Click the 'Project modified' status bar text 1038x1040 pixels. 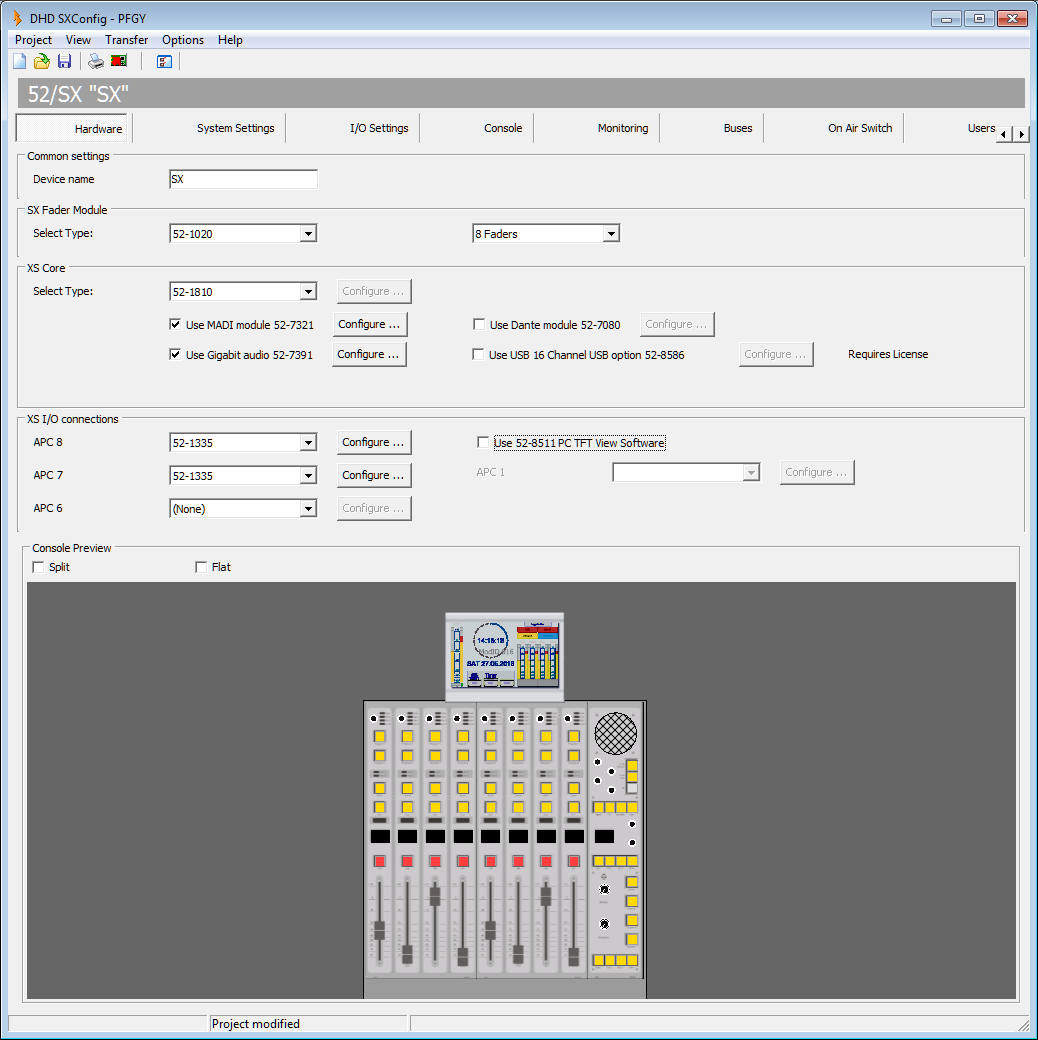255,1023
